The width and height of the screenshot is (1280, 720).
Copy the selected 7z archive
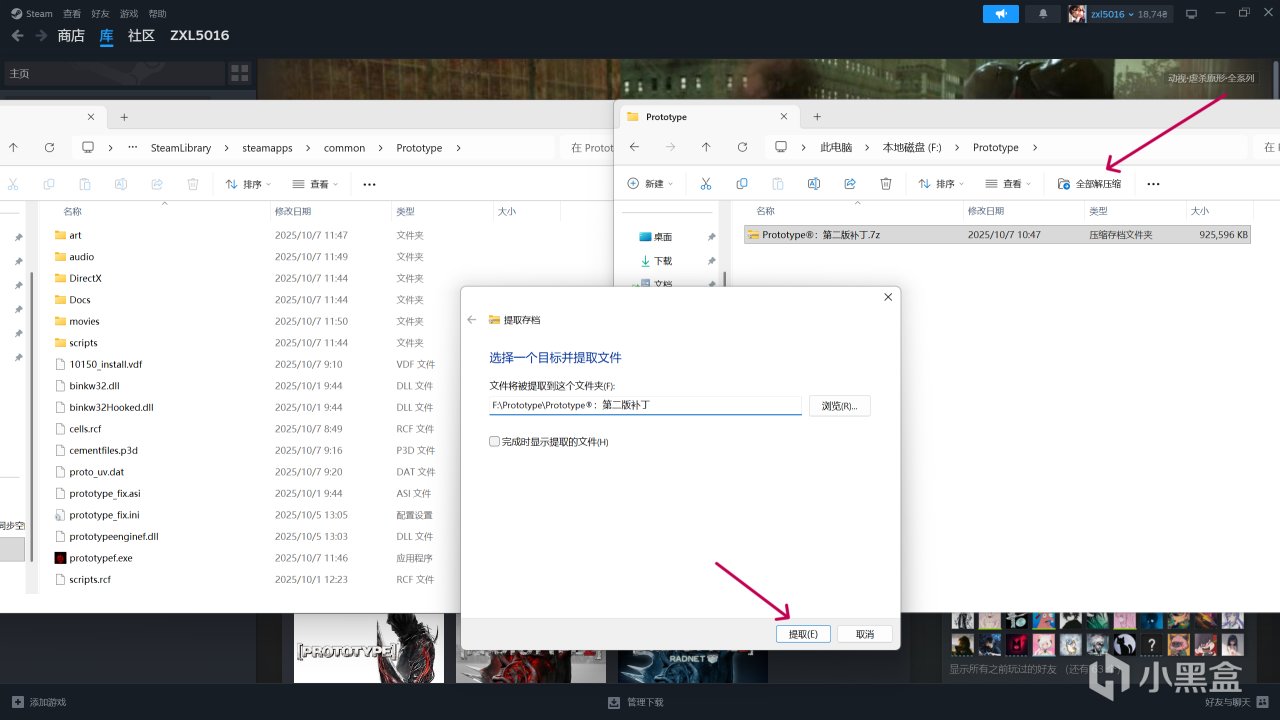click(x=741, y=184)
